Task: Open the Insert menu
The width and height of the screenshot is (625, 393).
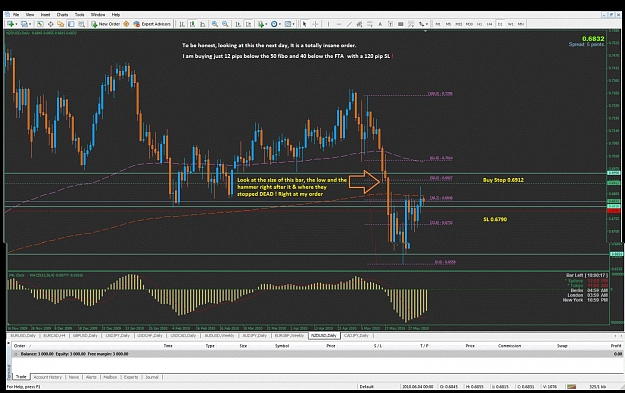Action: point(45,15)
